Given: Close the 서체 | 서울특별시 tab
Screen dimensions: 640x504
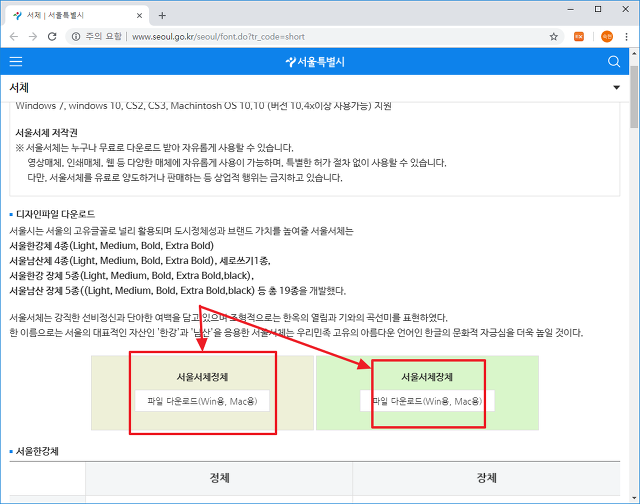Looking at the screenshot, I should tap(139, 16).
